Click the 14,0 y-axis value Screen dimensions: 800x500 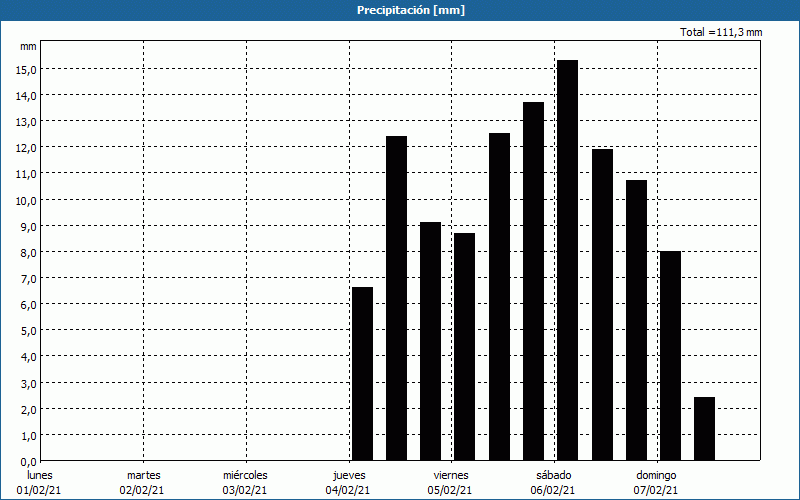coord(26,95)
